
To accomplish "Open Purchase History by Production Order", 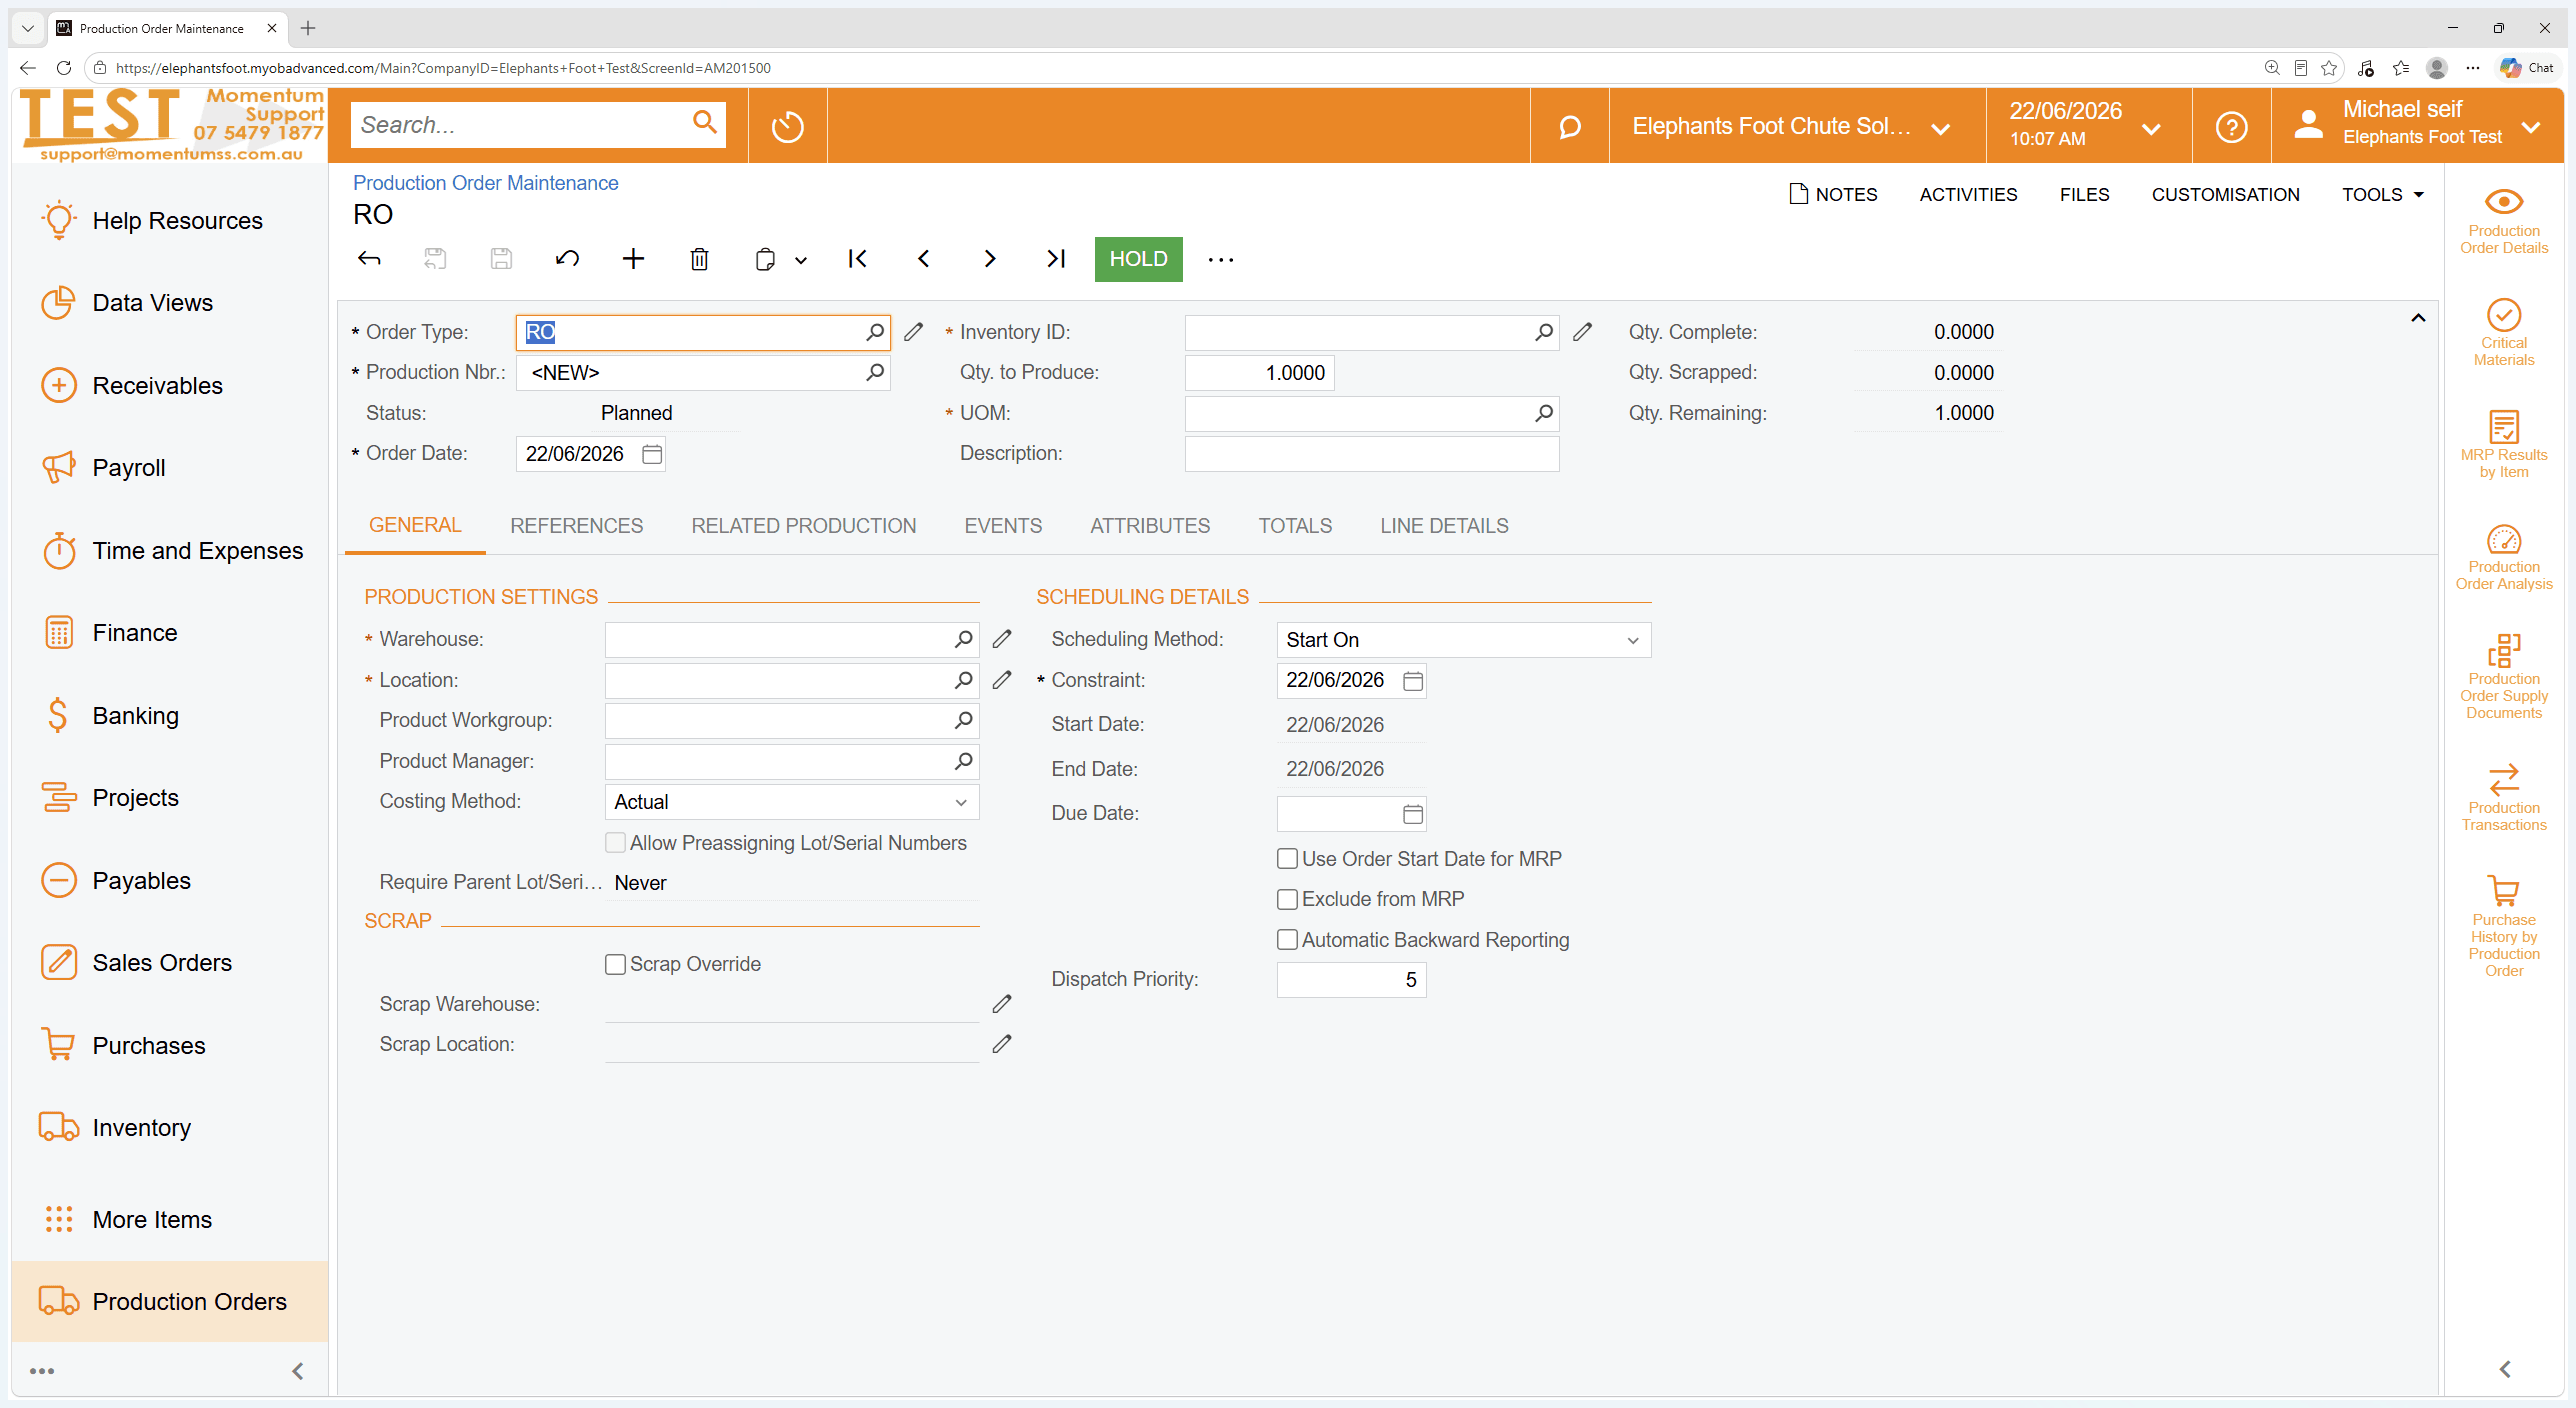I will (2503, 926).
